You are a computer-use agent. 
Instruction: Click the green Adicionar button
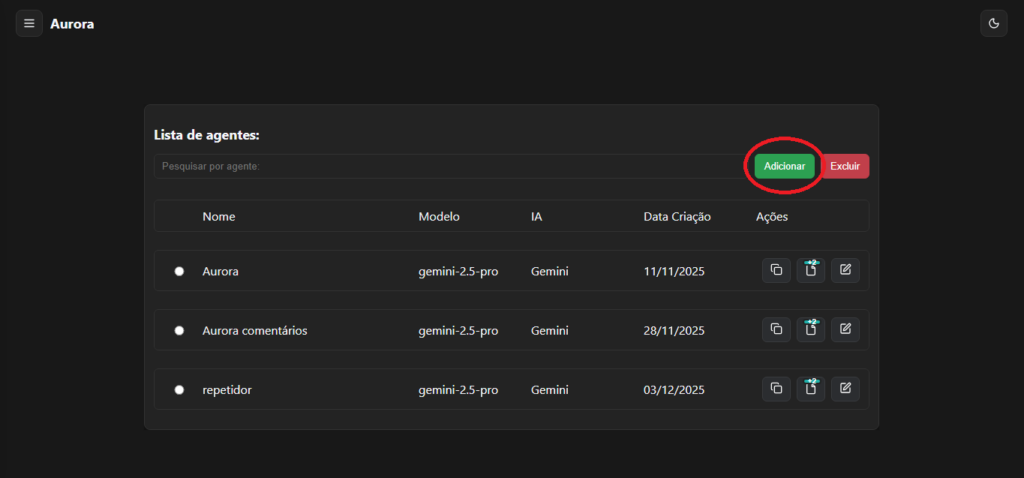click(x=784, y=166)
